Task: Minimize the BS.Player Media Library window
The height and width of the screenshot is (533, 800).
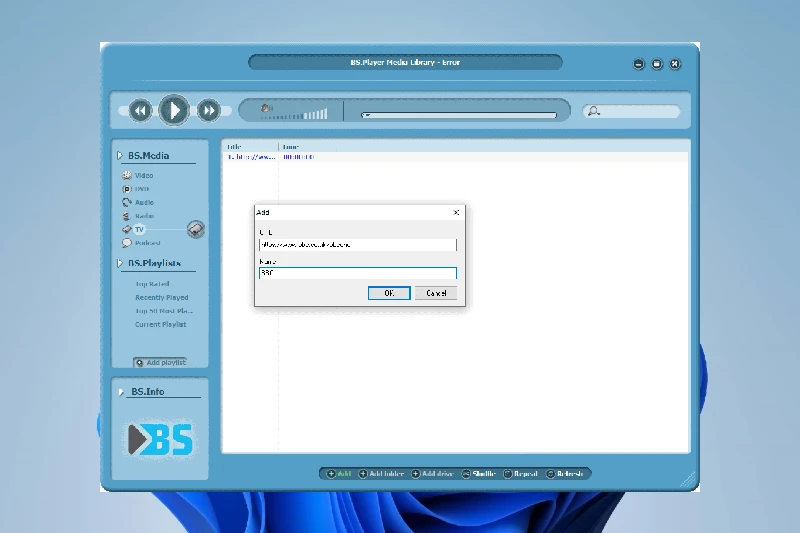Action: pyautogui.click(x=639, y=64)
